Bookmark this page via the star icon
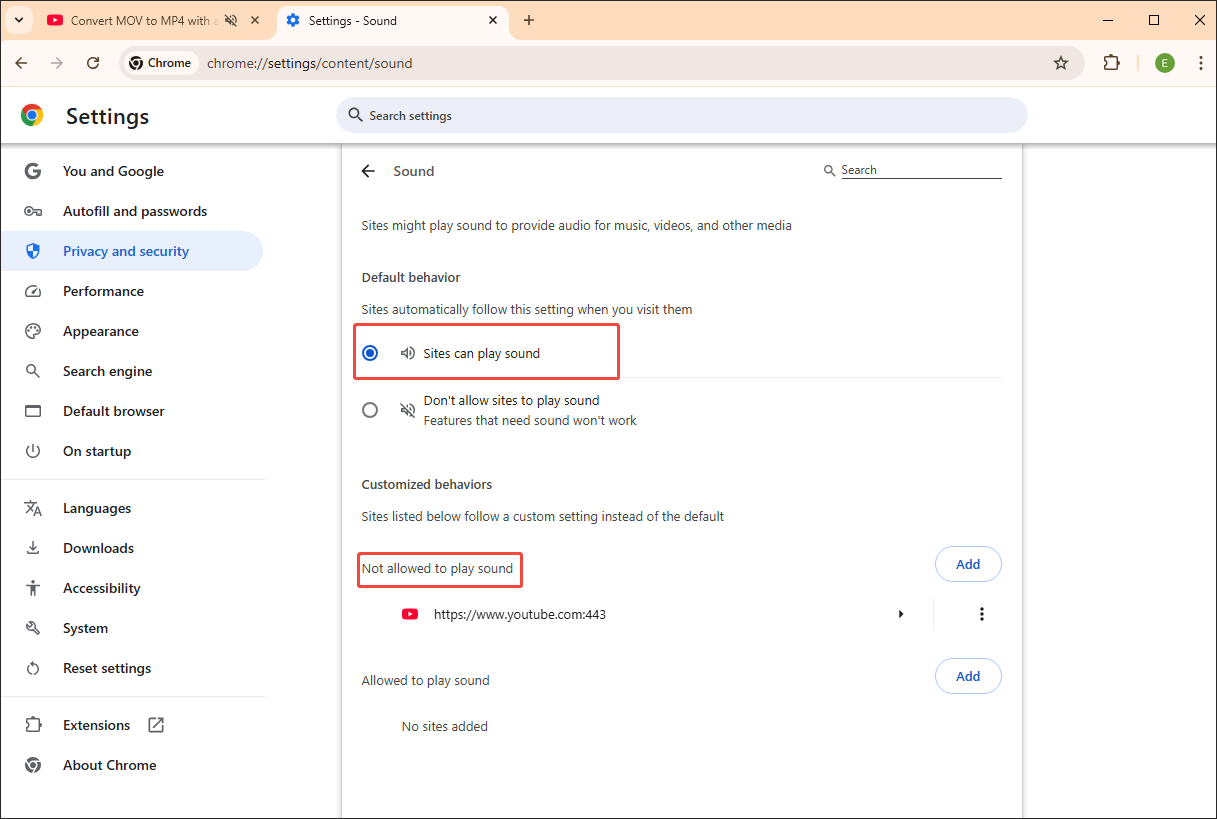 pyautogui.click(x=1060, y=62)
